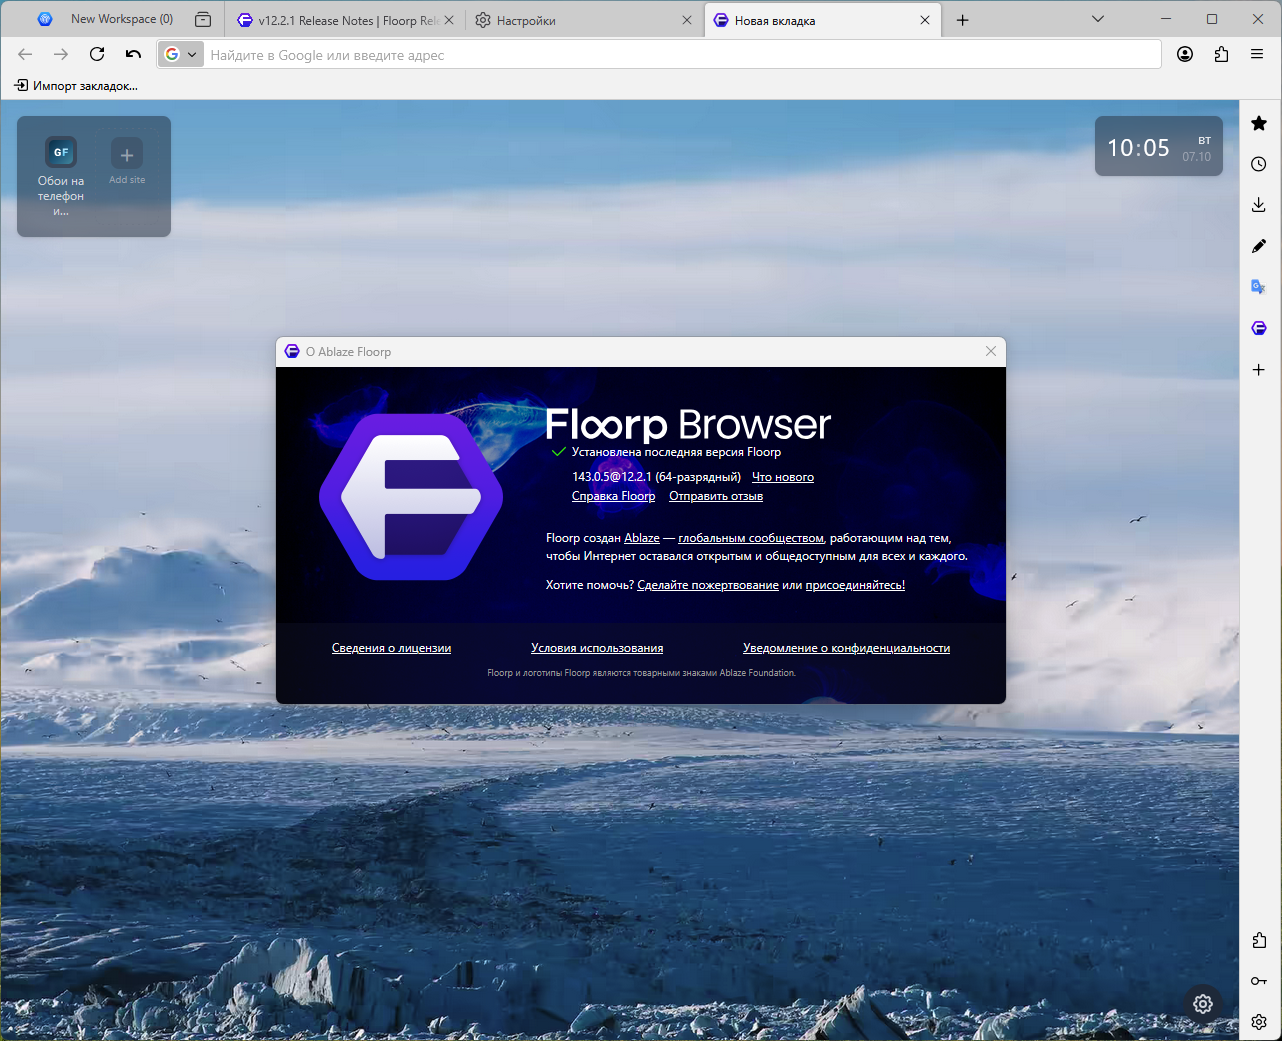Open the hamburger application menu
This screenshot has height=1041, width=1282.
[x=1257, y=55]
